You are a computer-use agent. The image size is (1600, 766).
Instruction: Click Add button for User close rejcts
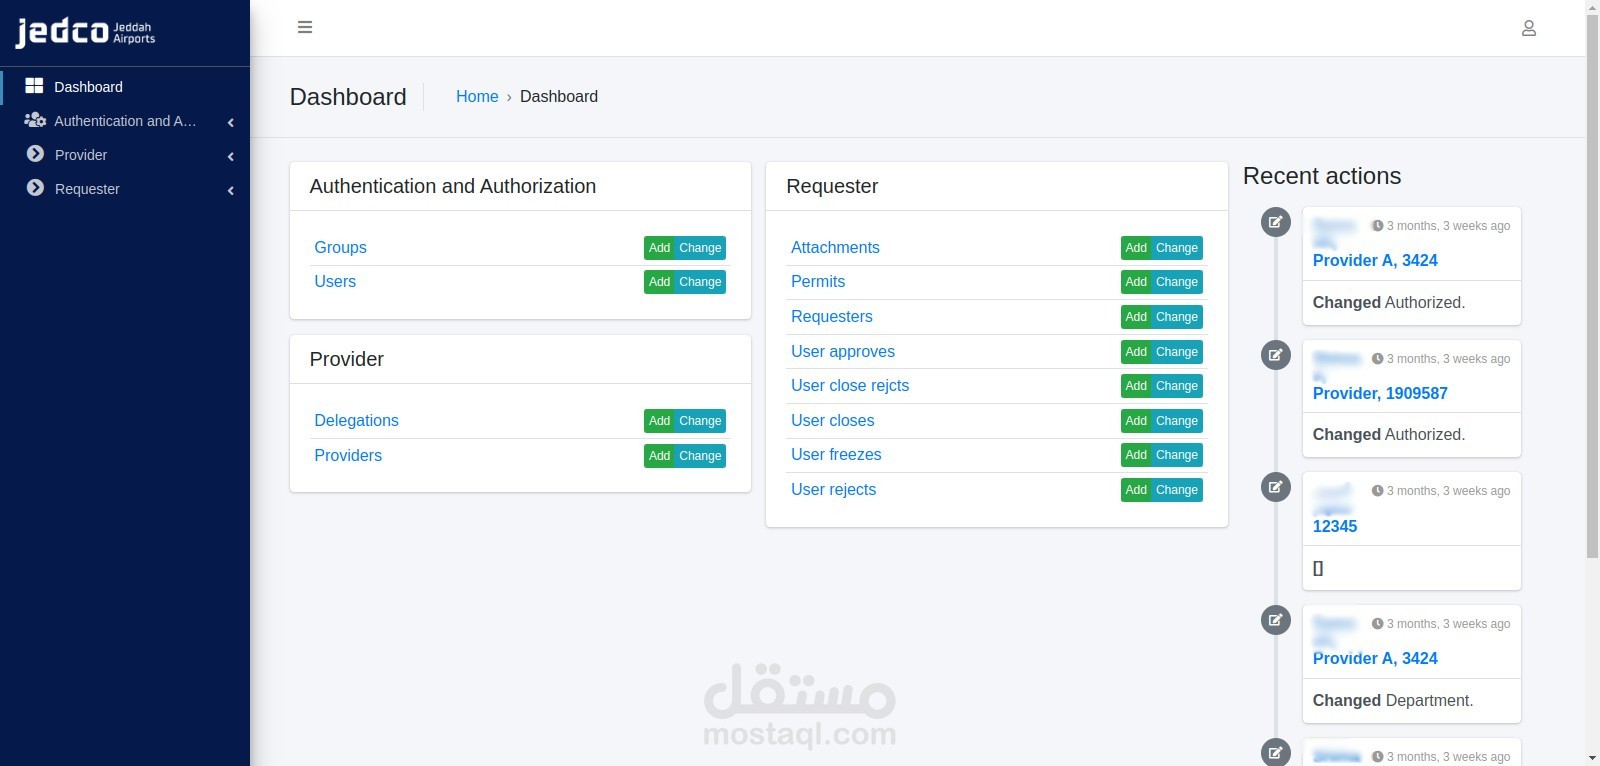pos(1136,386)
